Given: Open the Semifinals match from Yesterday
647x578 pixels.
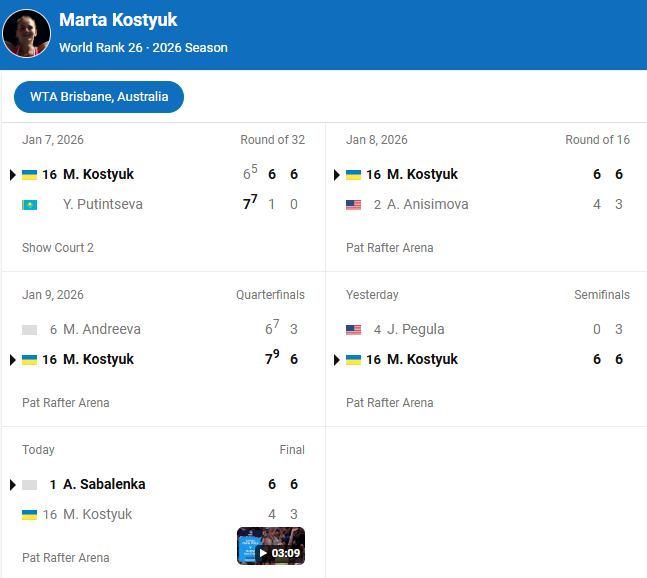Looking at the screenshot, I should (487, 344).
